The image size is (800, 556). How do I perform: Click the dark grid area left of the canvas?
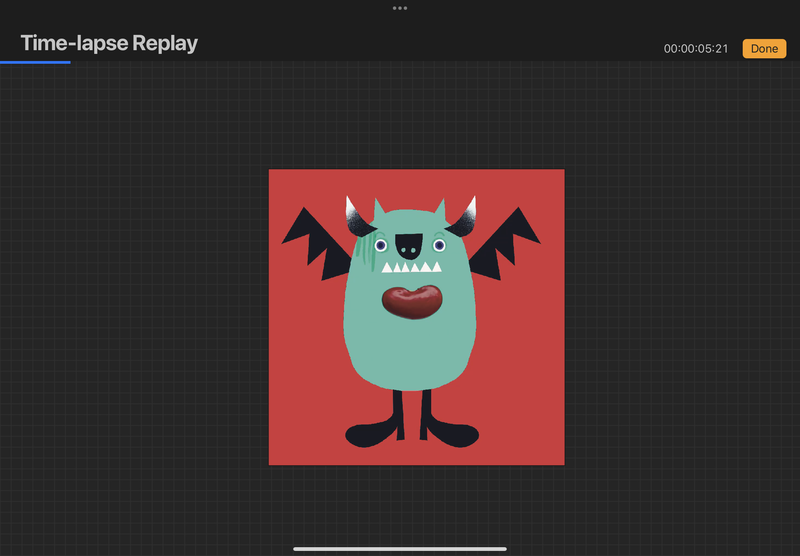pyautogui.click(x=130, y=300)
